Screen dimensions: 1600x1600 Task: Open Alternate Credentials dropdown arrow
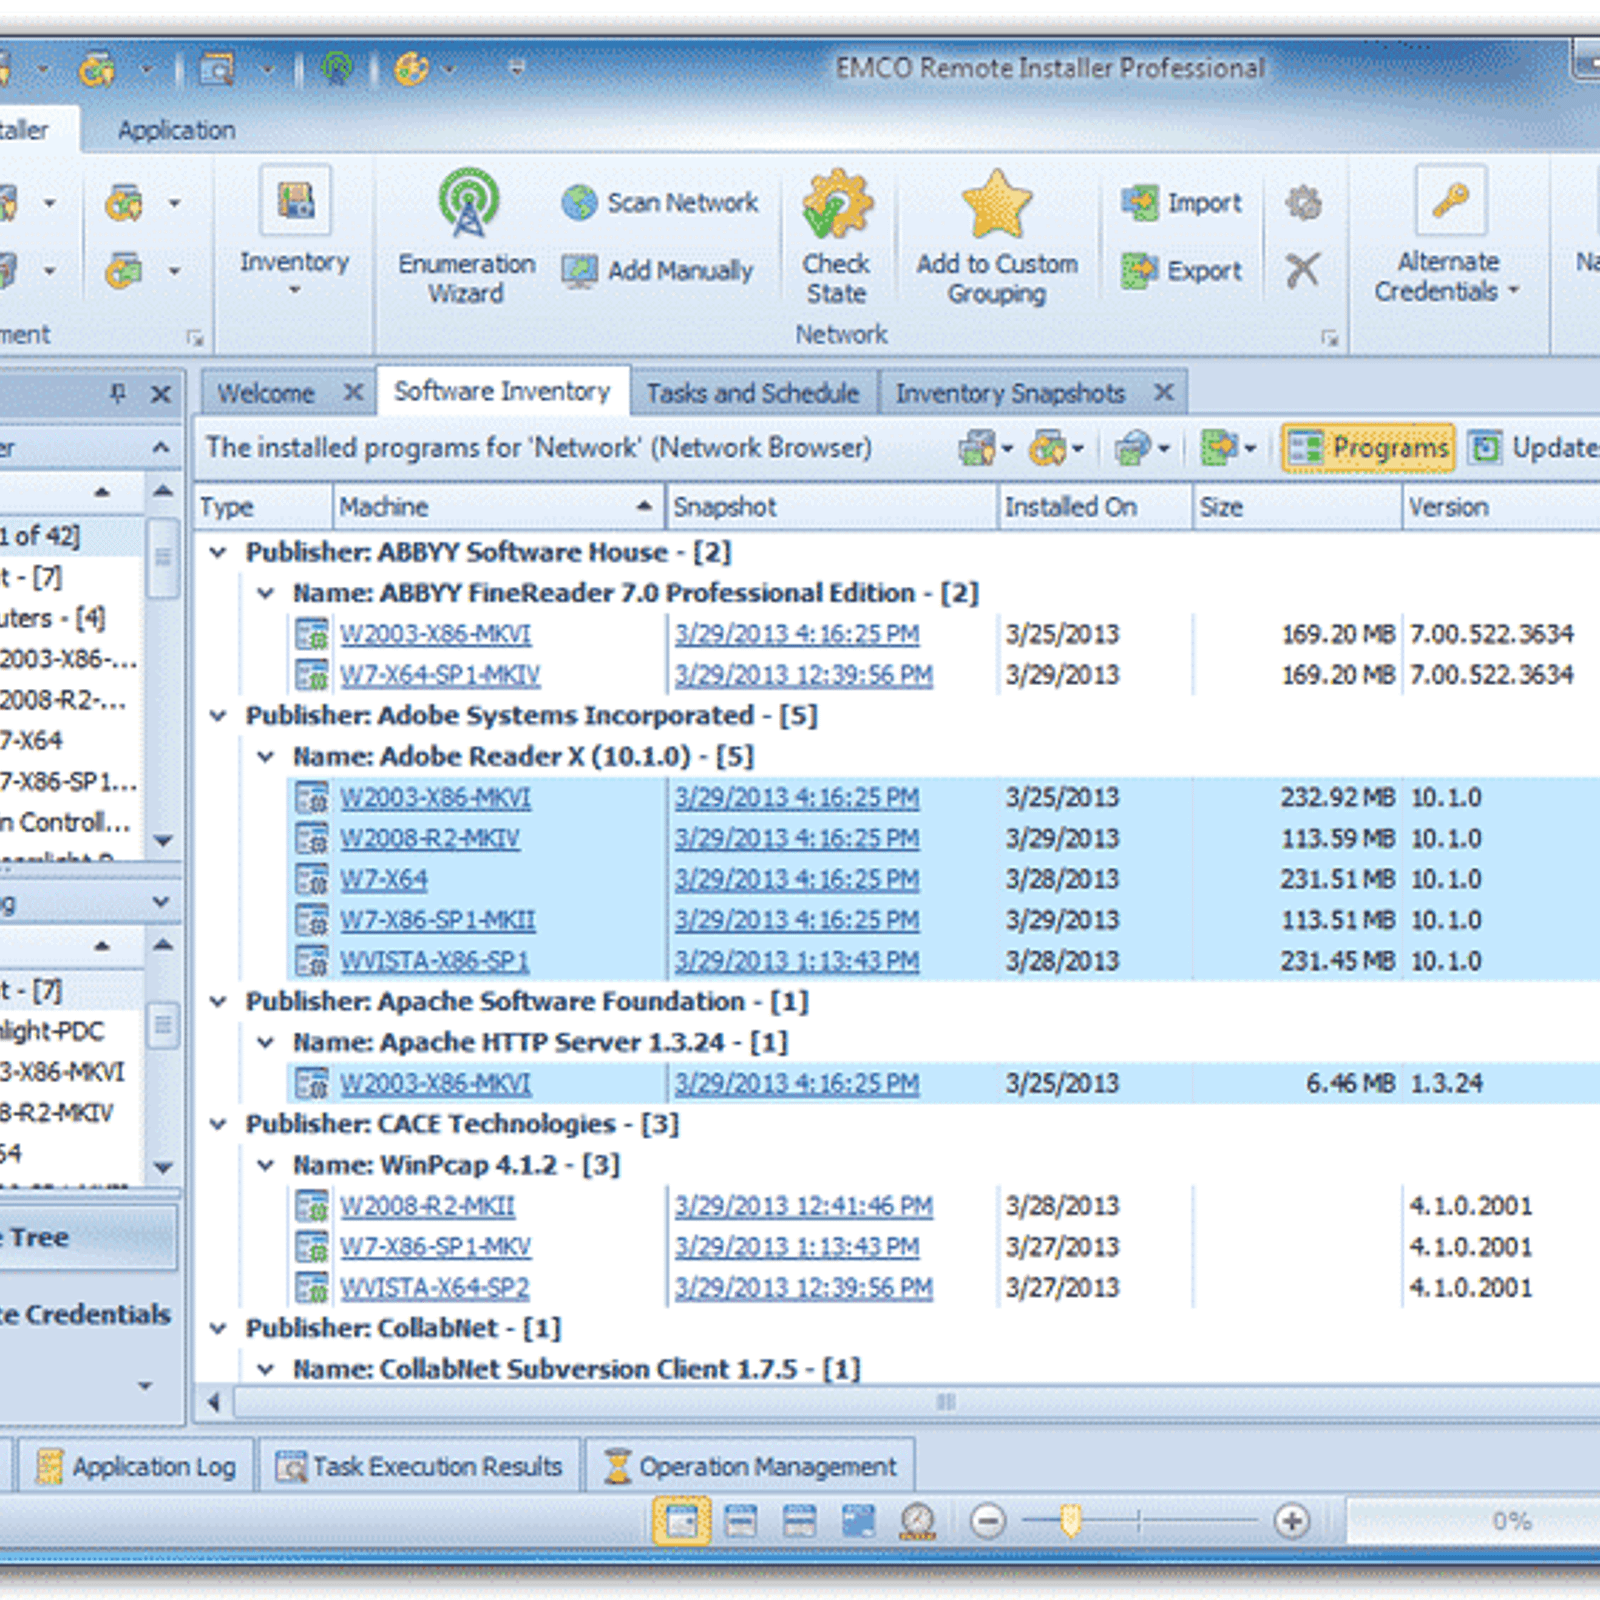tap(1513, 291)
